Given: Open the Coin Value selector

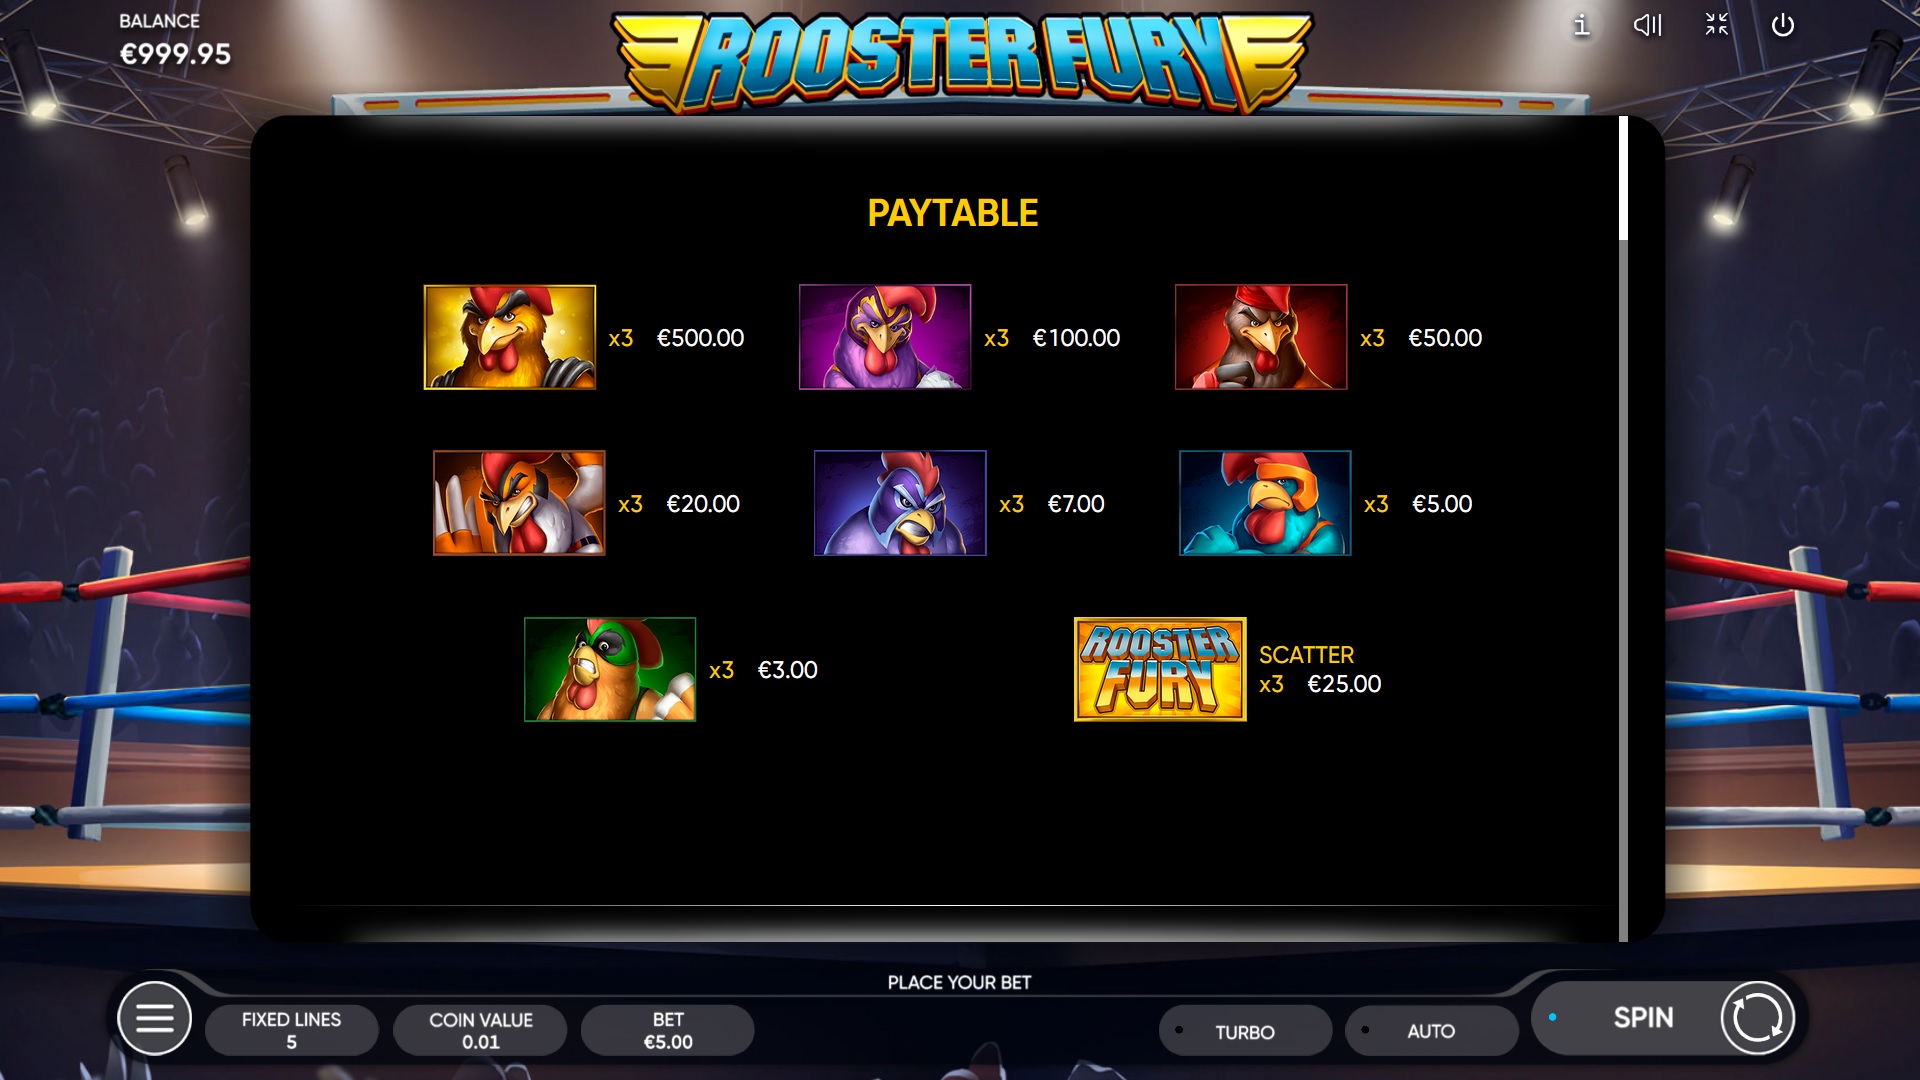Looking at the screenshot, I should 480,1030.
